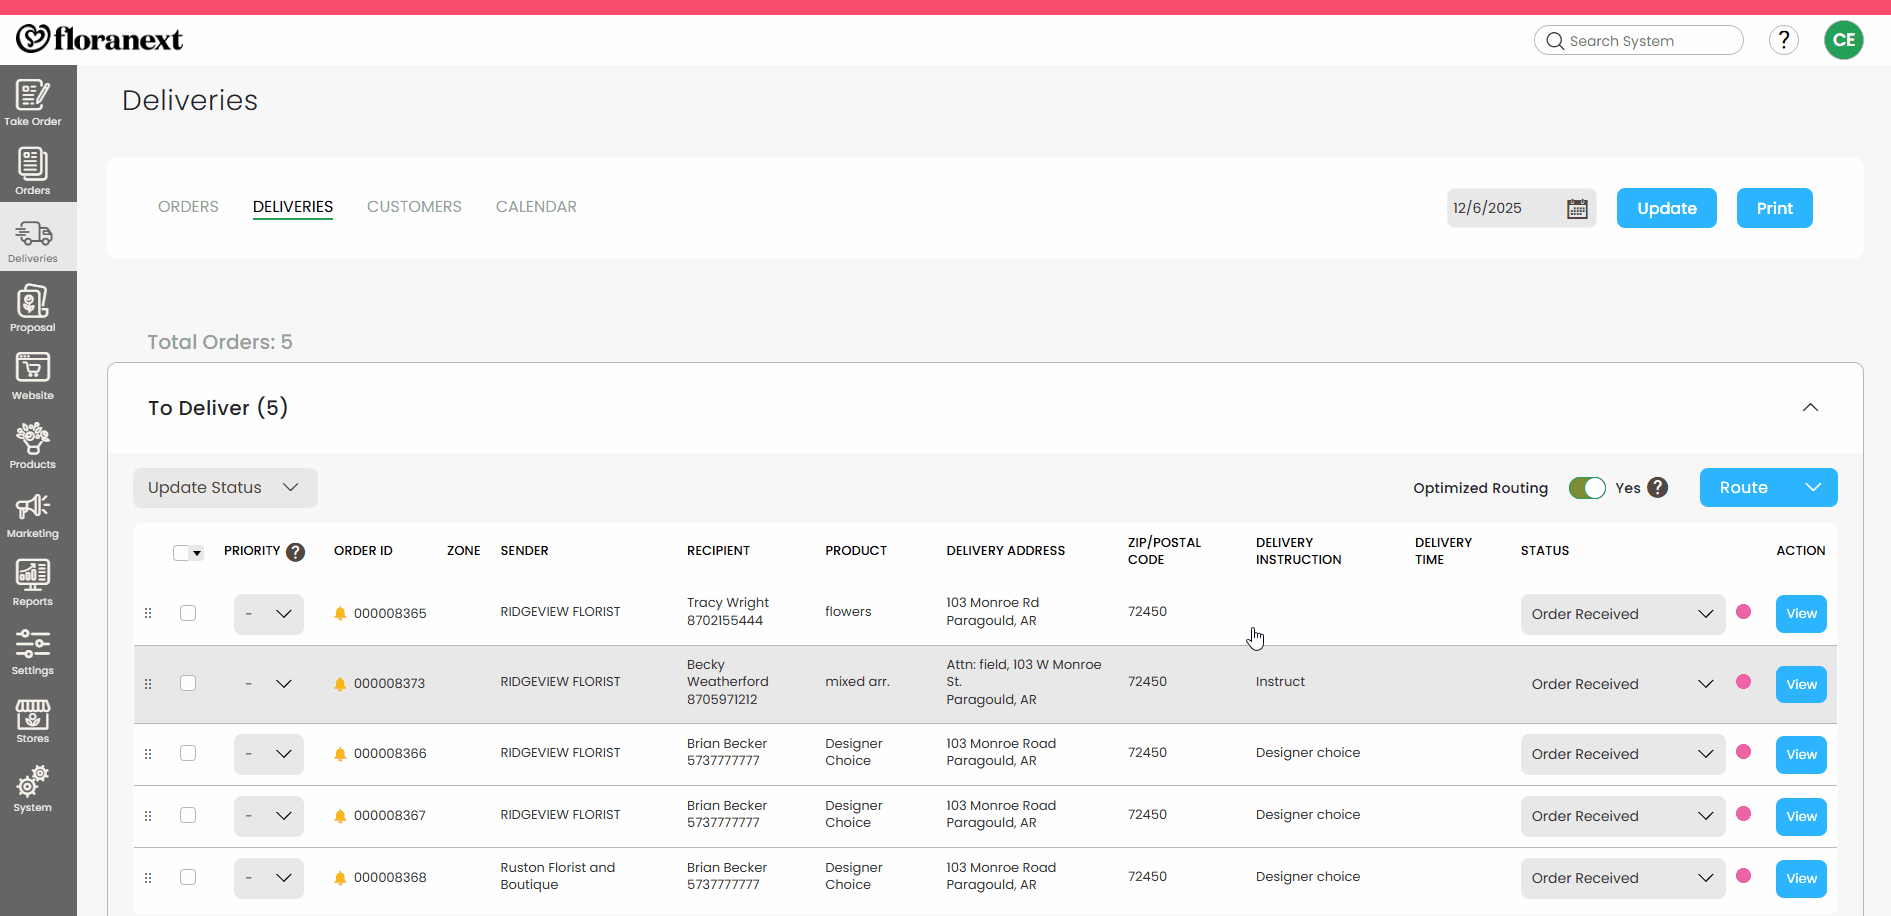Open priority dropdown for order 000008367

(269, 816)
